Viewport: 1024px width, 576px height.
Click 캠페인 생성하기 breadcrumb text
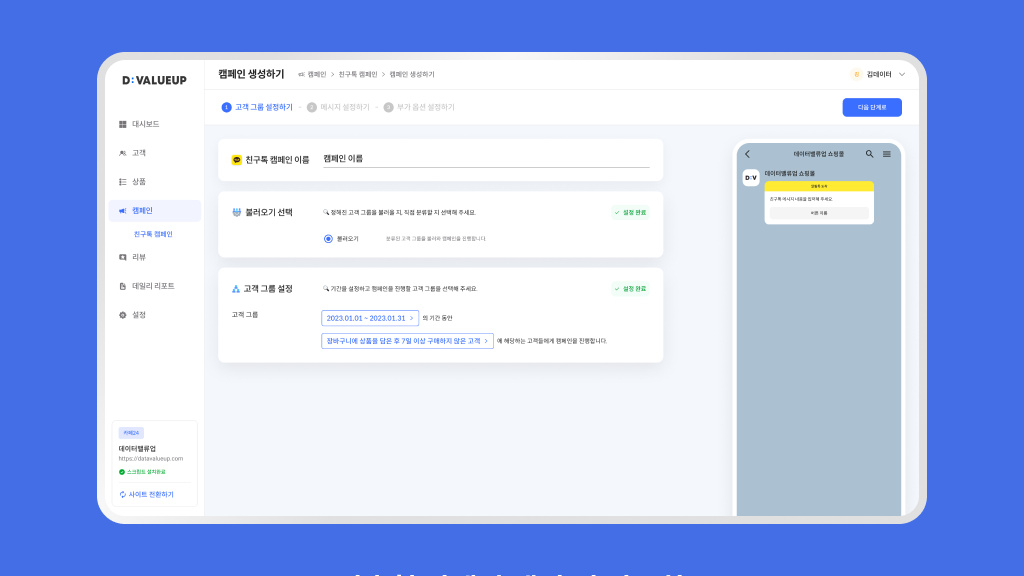coord(412,74)
